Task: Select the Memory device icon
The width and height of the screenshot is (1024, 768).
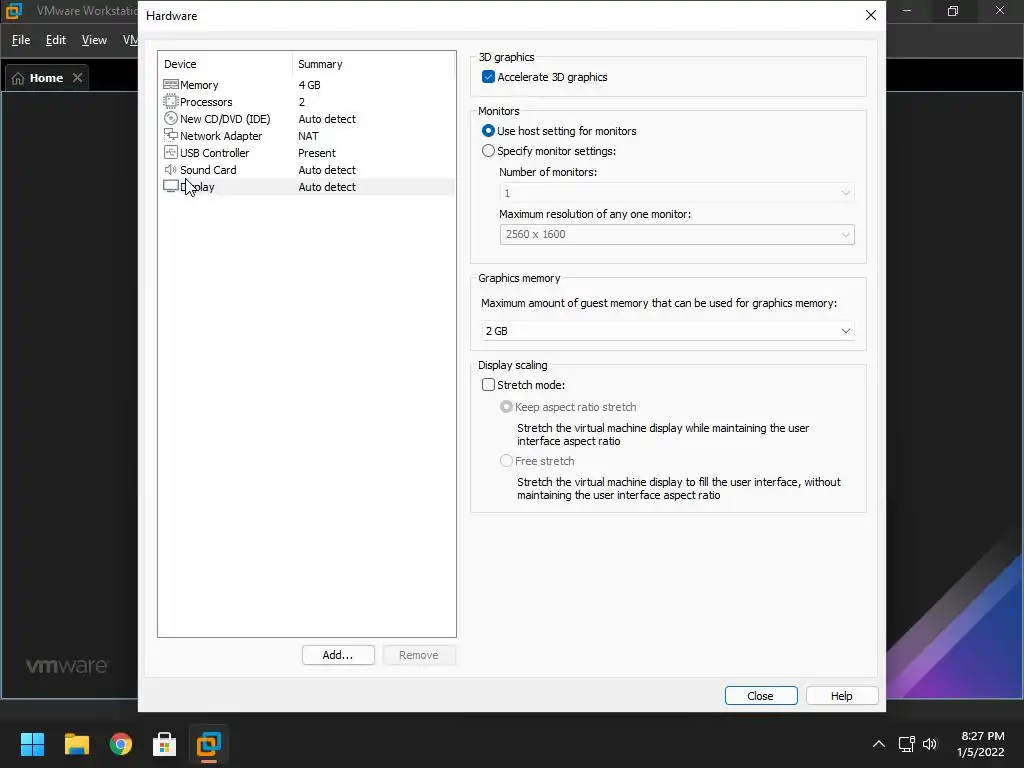Action: click(170, 84)
